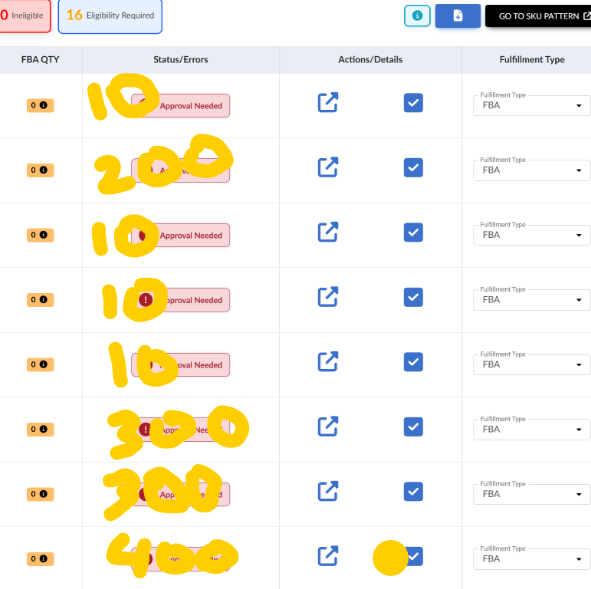591x589 pixels.
Task: Uncheck the eighth row's blue checkbox
Action: point(415,557)
